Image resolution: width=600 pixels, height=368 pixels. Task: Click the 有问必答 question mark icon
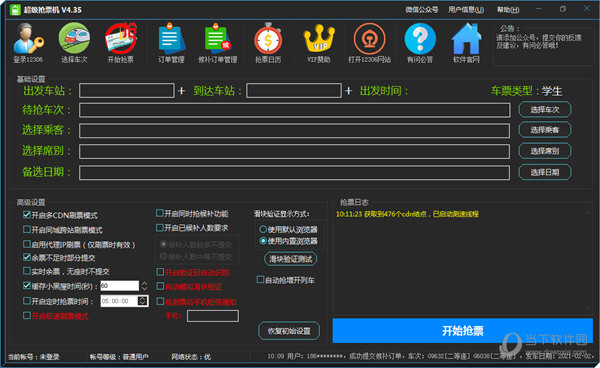420,42
